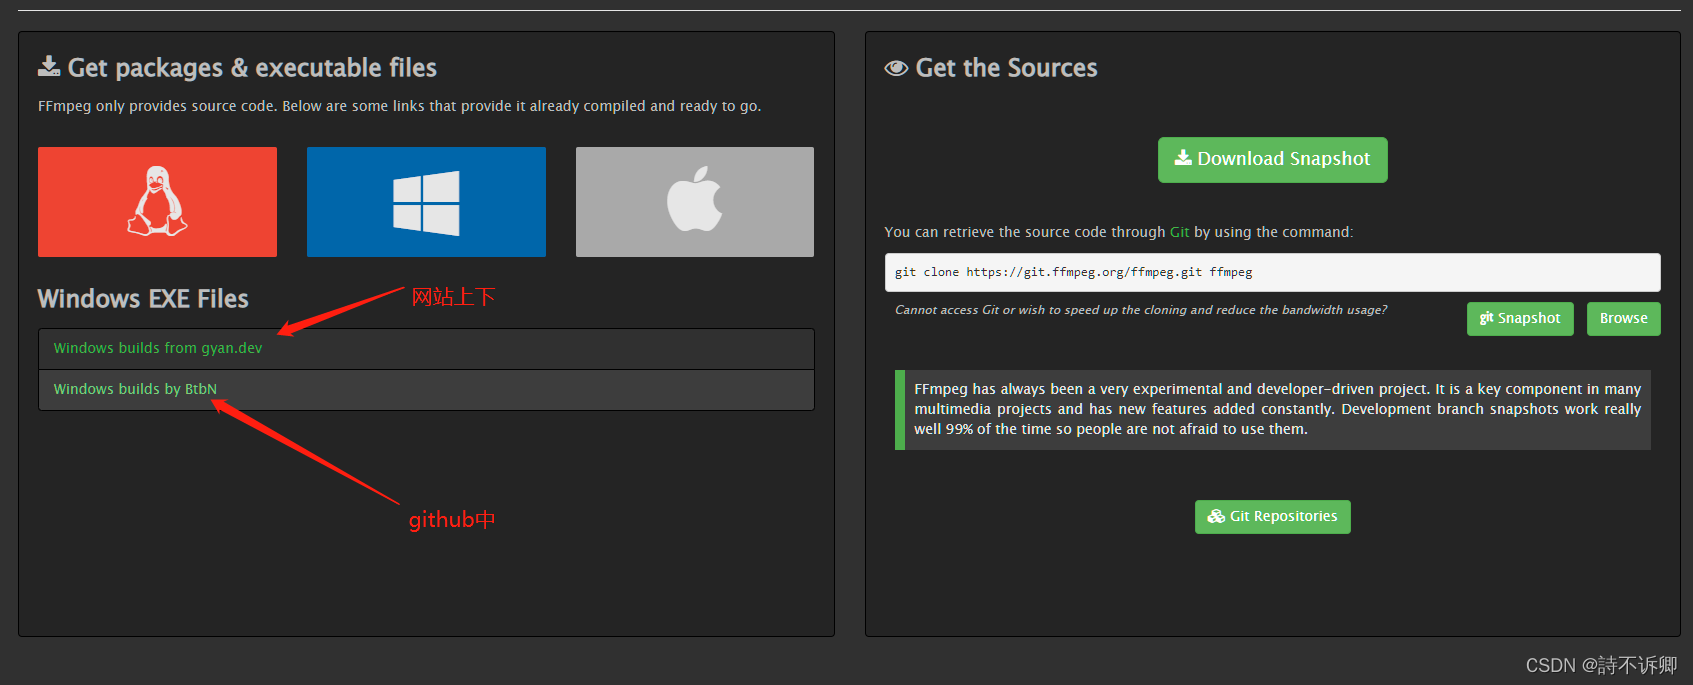The height and width of the screenshot is (685, 1693).
Task: Click the git Snapshot button
Action: pos(1520,319)
